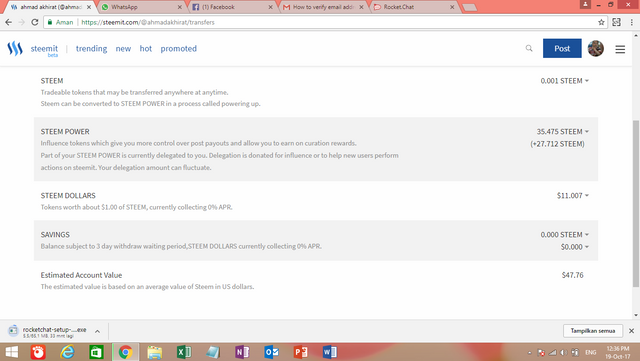Go to trending posts
Screen dimensions: 640x361
(91, 49)
